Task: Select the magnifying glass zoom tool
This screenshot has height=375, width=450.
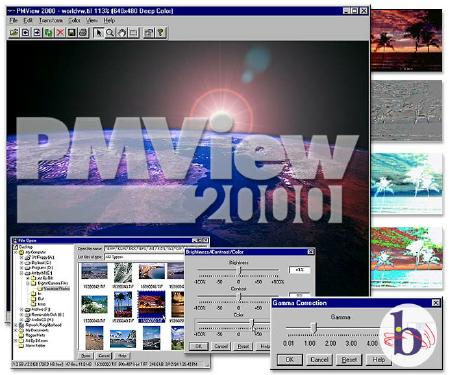Action: (x=110, y=32)
